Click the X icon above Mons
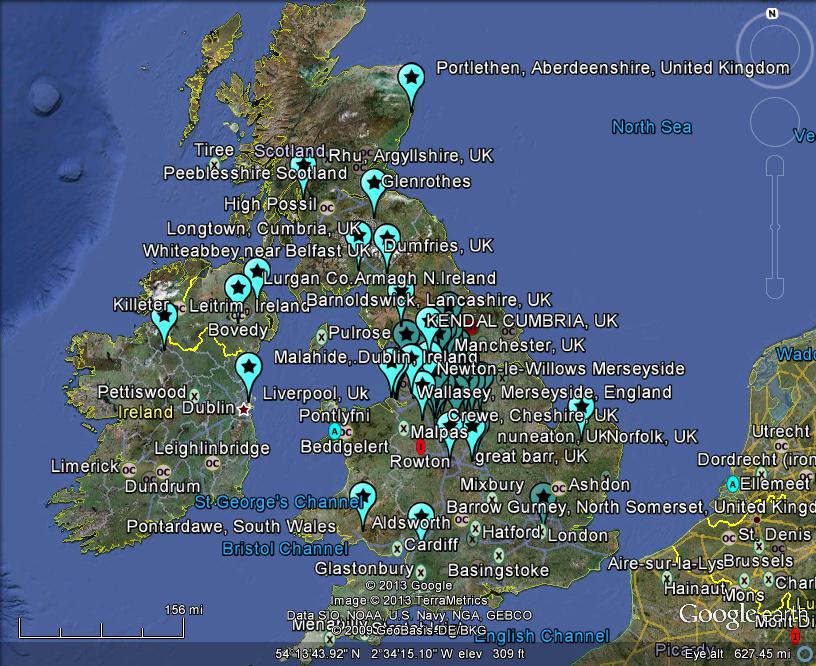 [745, 580]
